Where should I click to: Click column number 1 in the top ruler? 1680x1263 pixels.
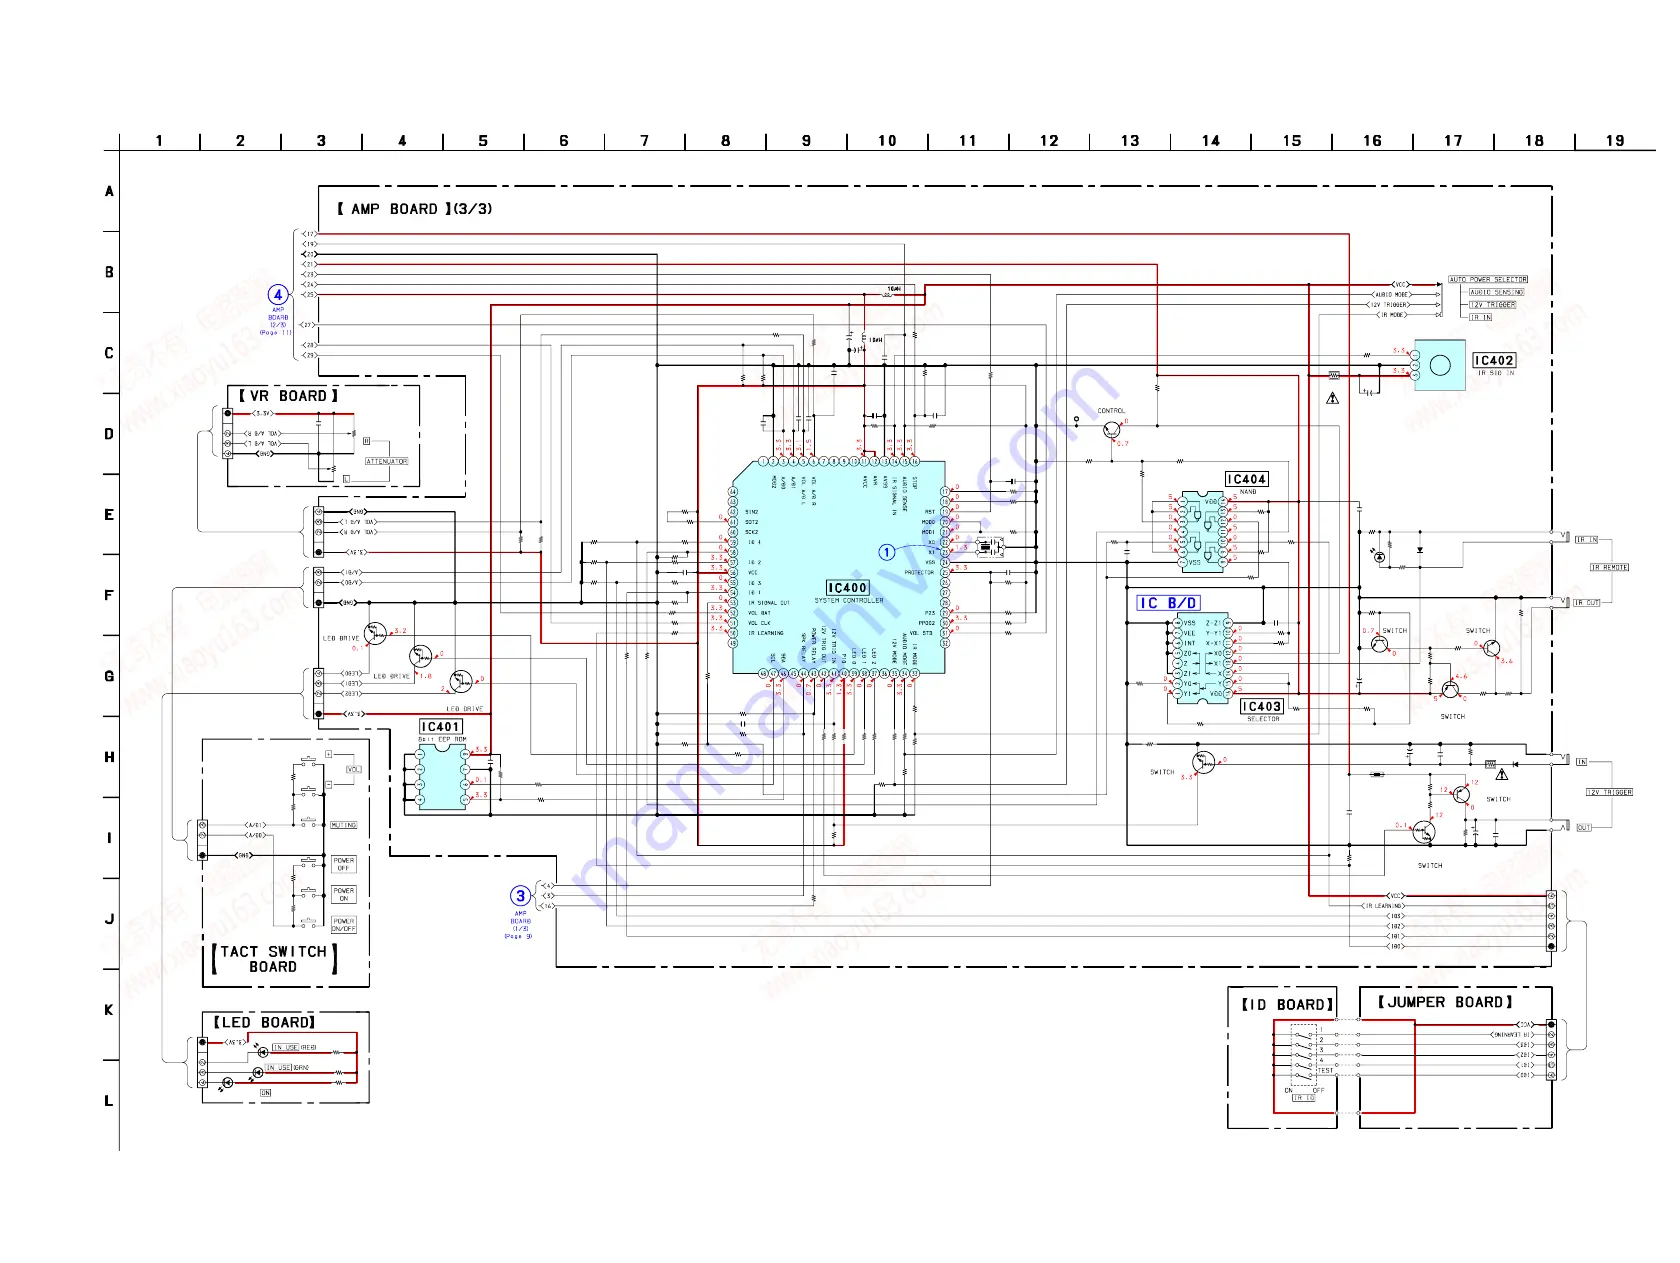point(159,141)
